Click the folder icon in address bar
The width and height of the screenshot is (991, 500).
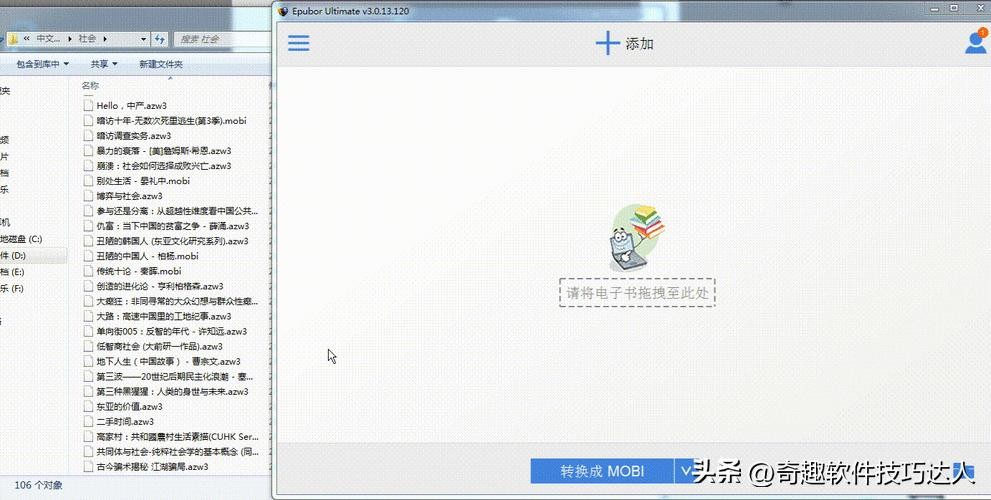[14, 39]
